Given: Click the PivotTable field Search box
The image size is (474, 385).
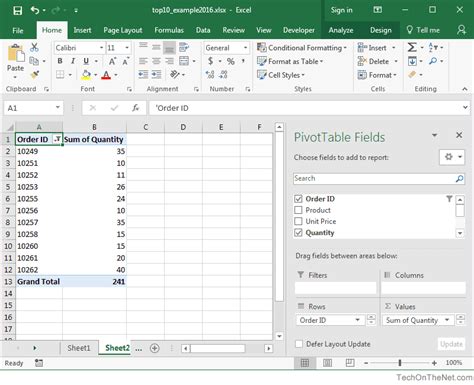Looking at the screenshot, I should pos(379,178).
